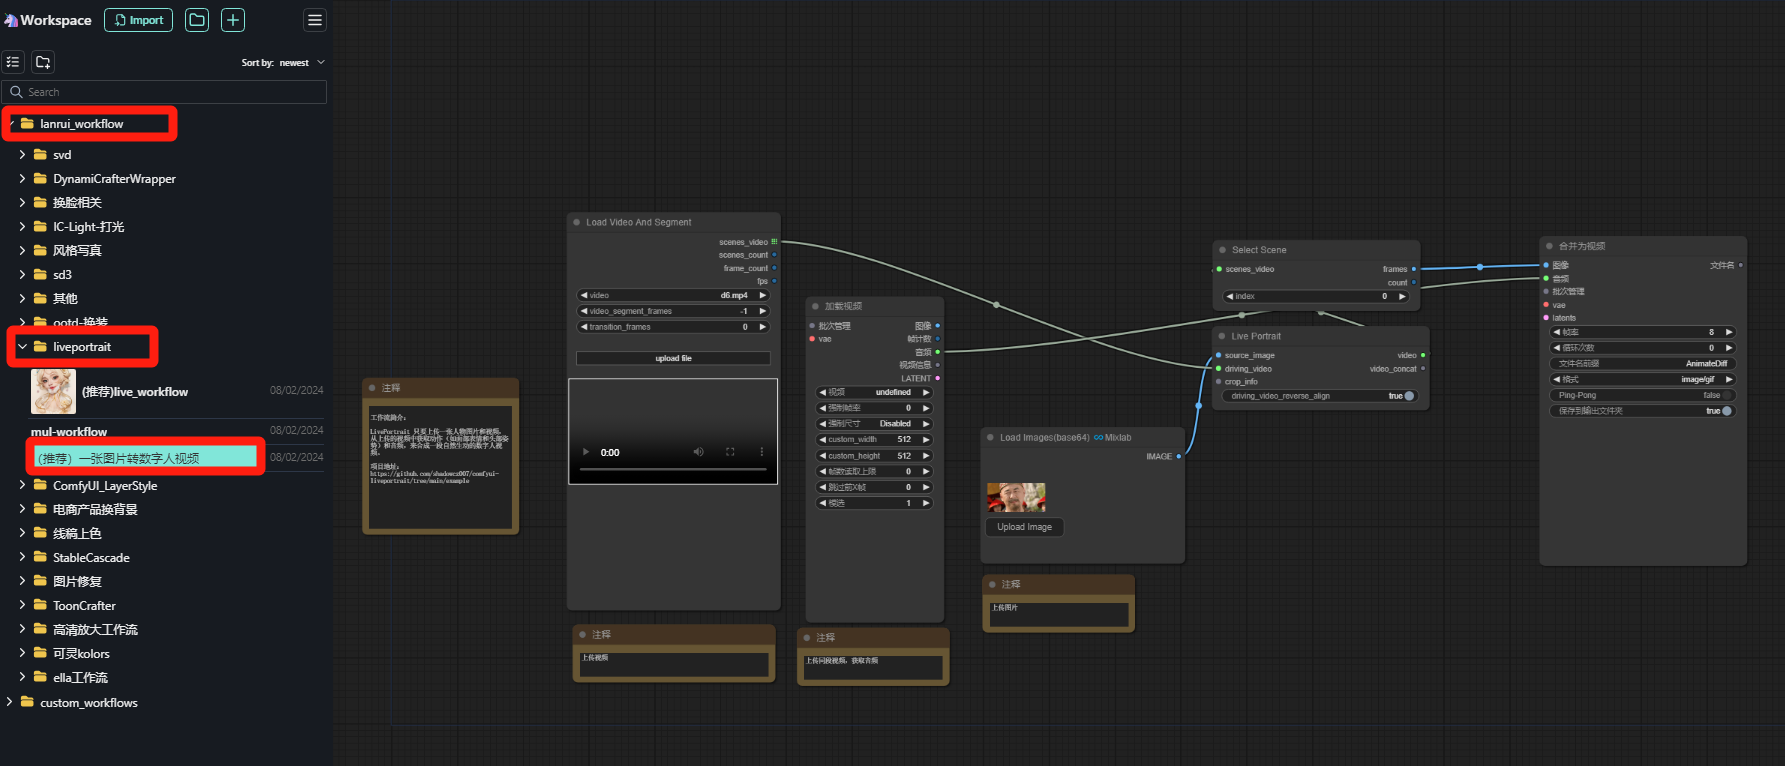Click the 文件名前缀 AnimateDiff field

click(x=1642, y=364)
